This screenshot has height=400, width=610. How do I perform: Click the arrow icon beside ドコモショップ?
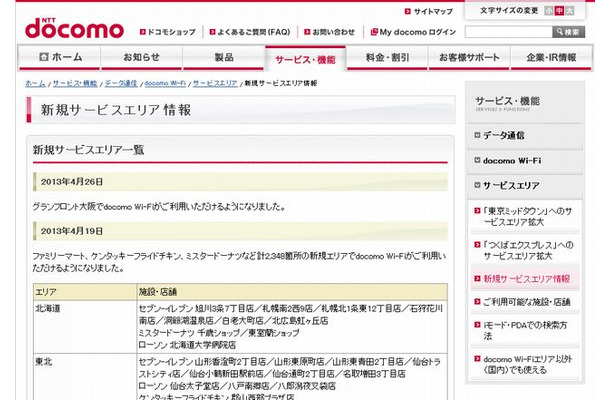pyautogui.click(x=142, y=32)
